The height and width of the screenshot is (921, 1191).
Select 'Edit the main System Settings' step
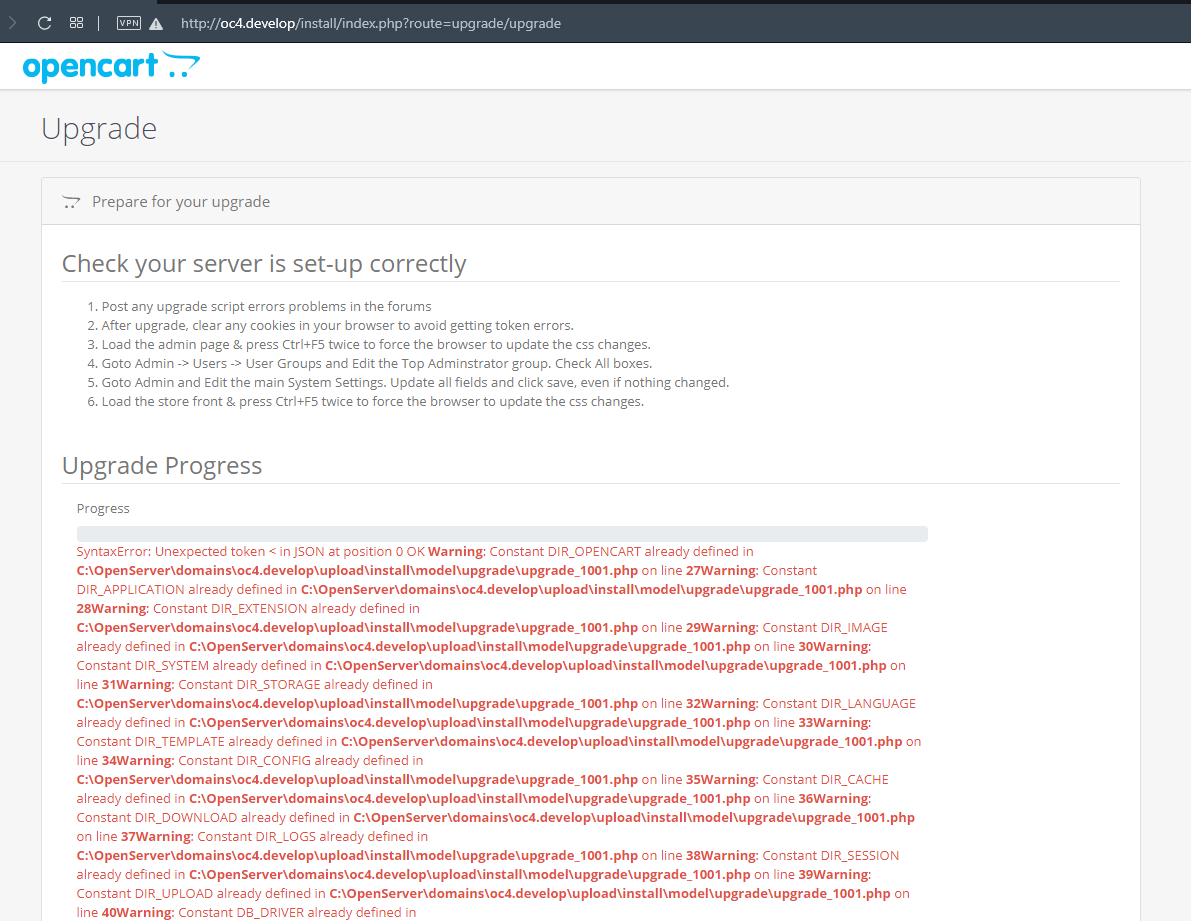point(415,382)
